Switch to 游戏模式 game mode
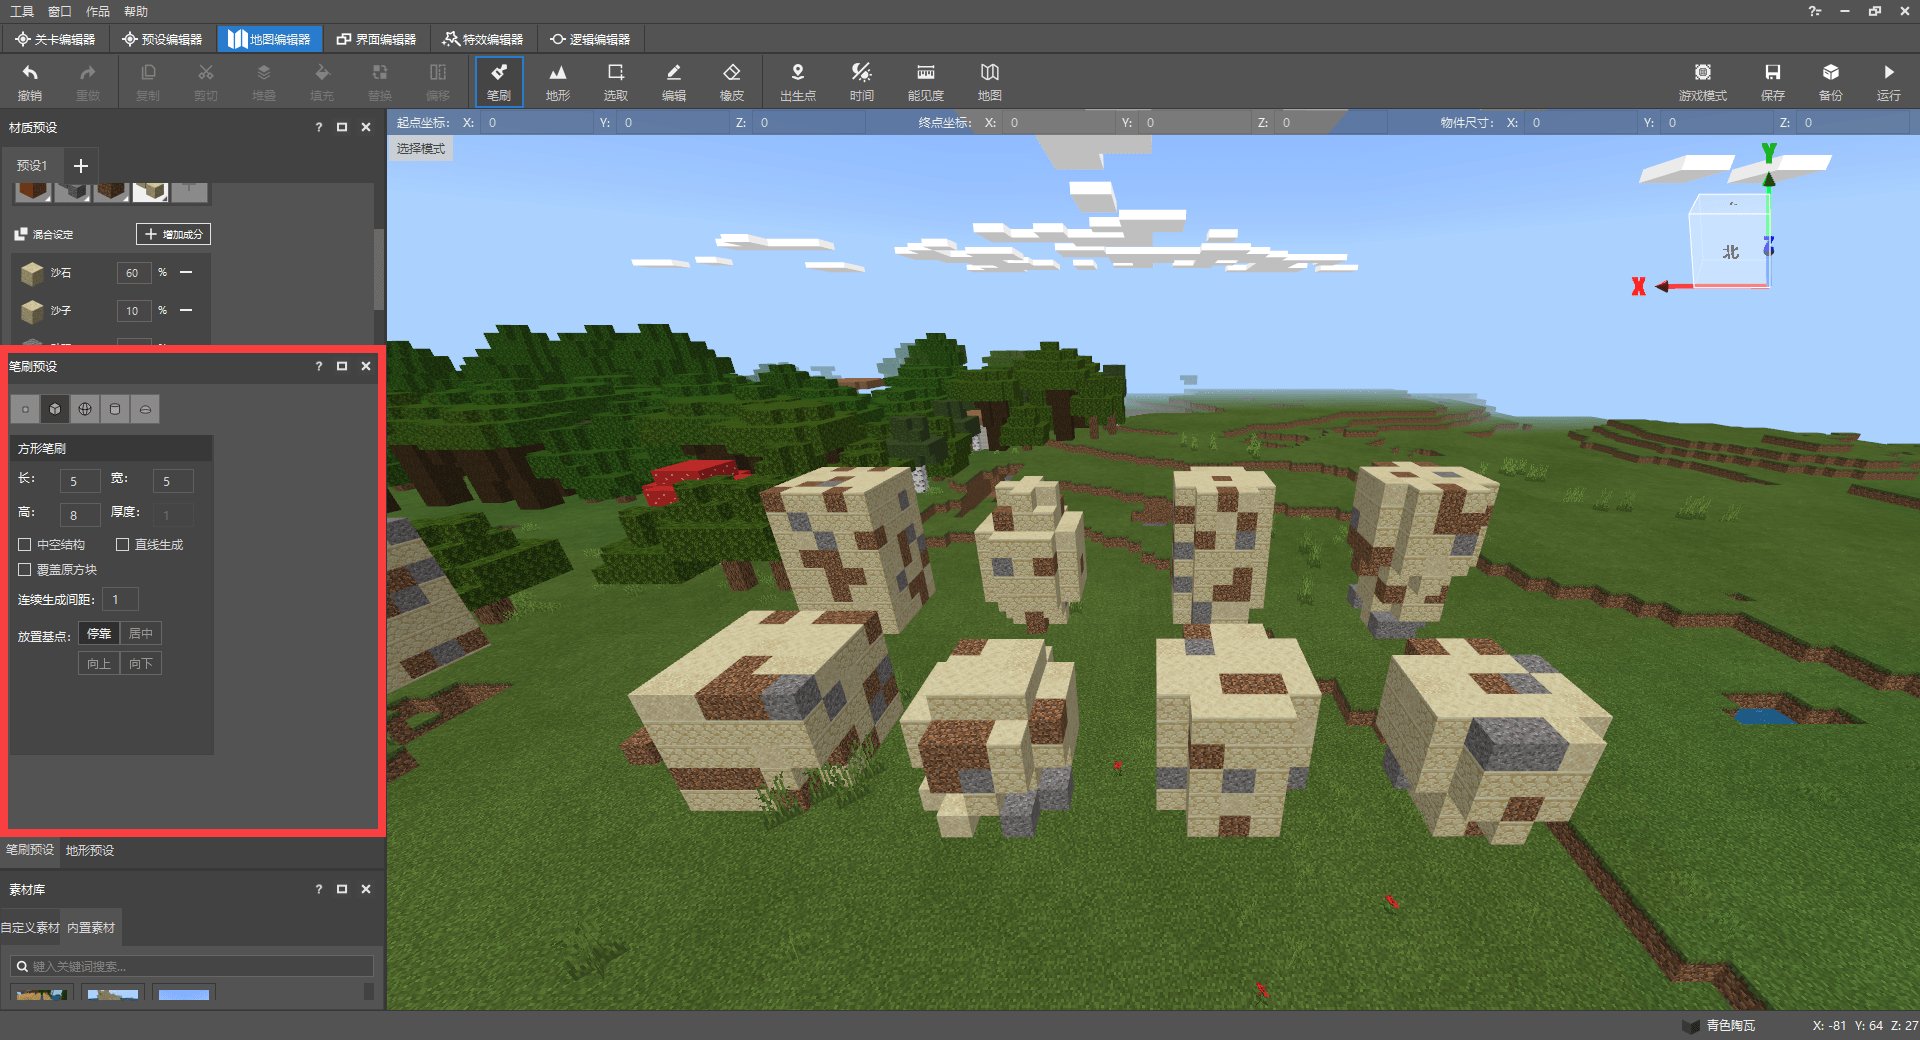The image size is (1920, 1040). click(x=1702, y=82)
